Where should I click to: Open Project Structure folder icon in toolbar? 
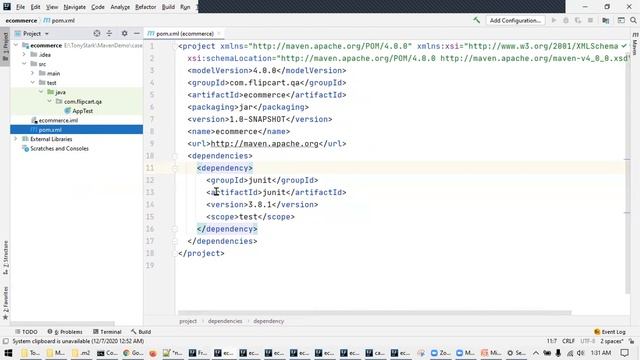(606, 20)
